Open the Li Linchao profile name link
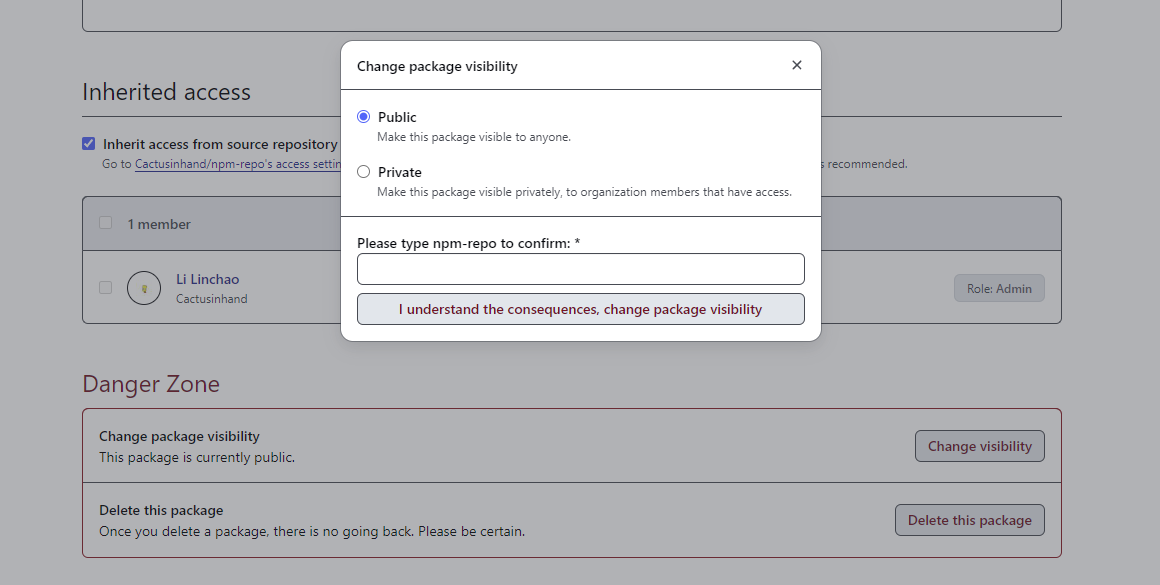The height and width of the screenshot is (585, 1160). click(x=207, y=279)
